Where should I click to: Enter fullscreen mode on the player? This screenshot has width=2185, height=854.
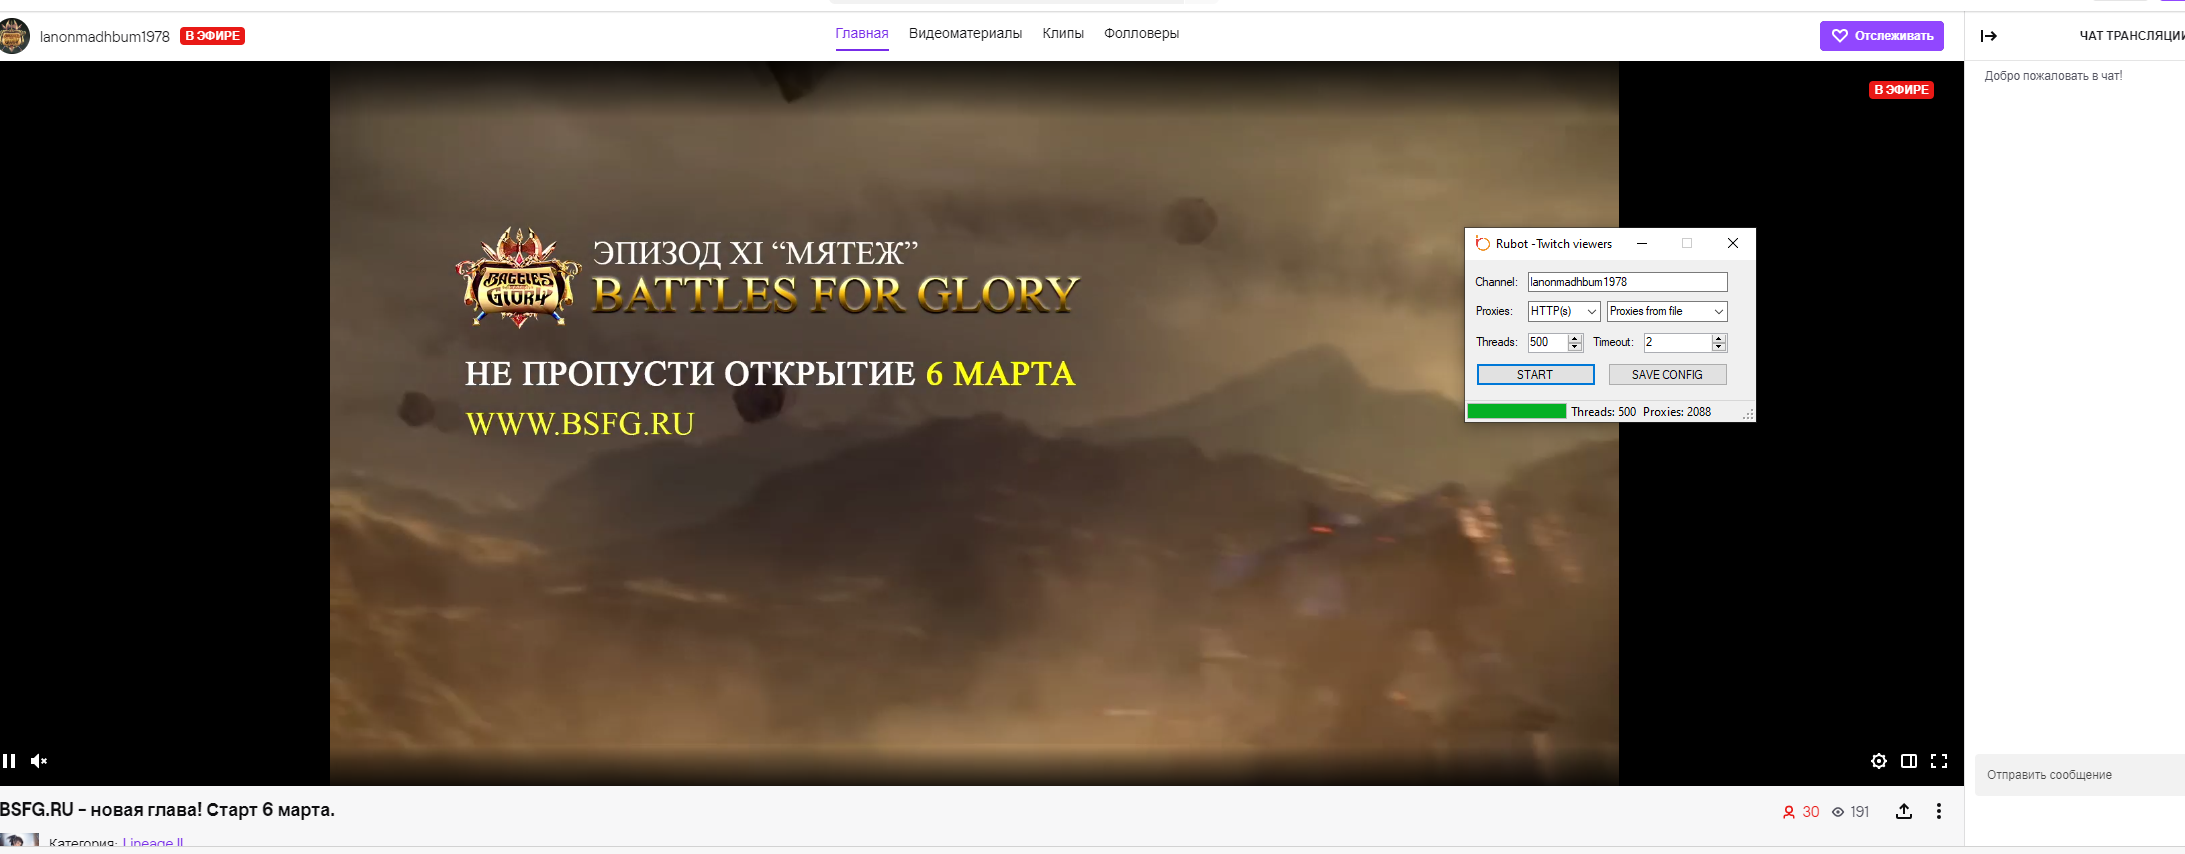point(1938,761)
